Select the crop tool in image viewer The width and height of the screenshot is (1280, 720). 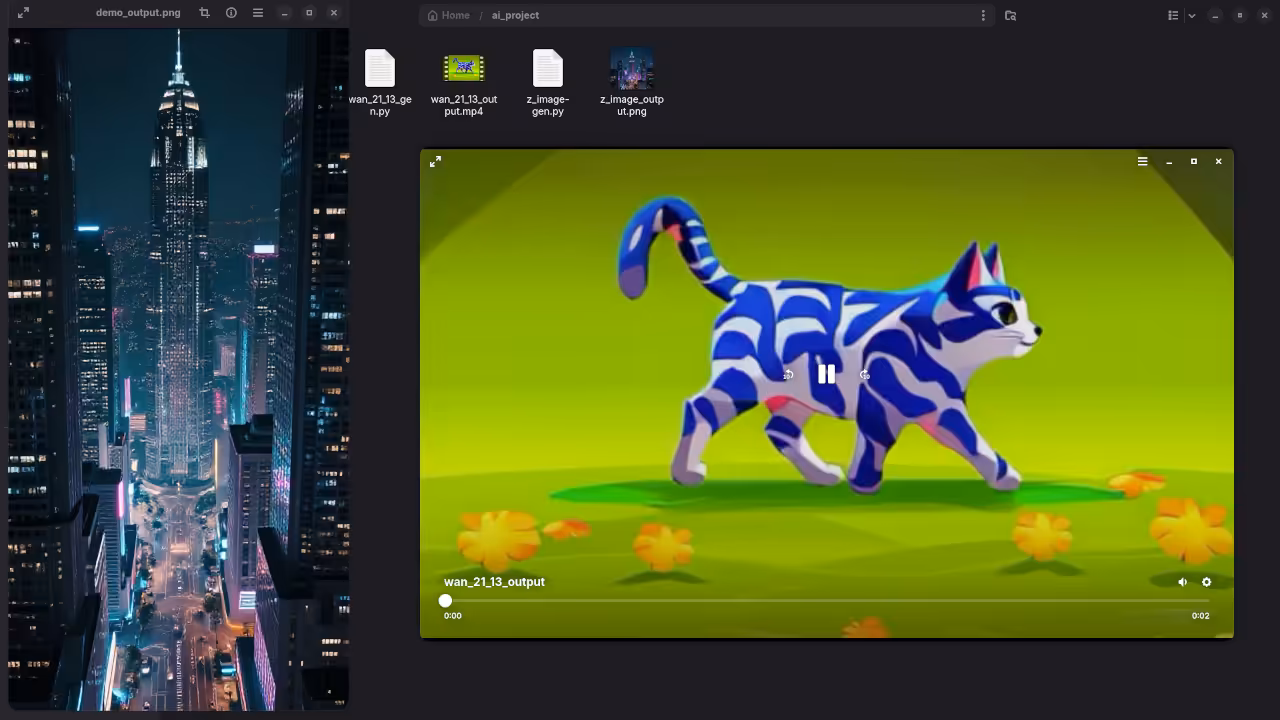pos(204,13)
